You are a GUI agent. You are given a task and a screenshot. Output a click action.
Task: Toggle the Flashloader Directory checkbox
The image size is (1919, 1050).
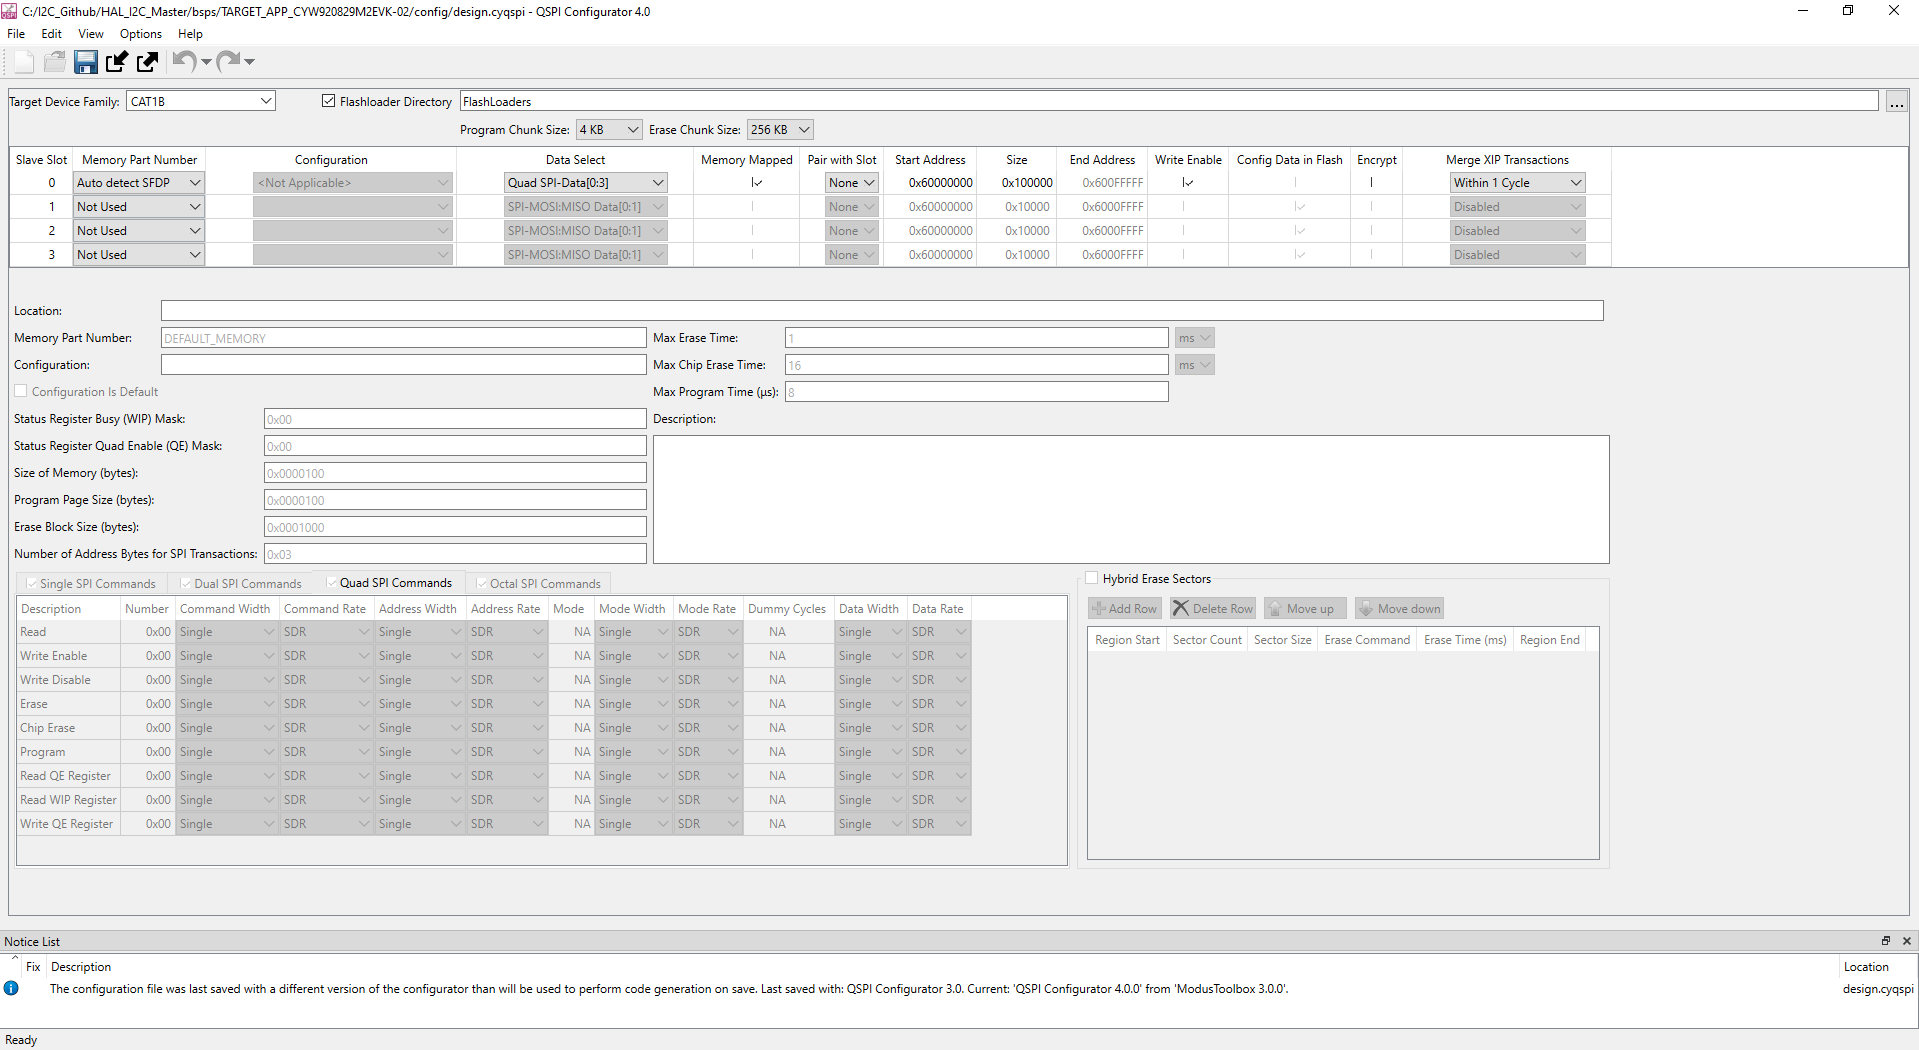(x=329, y=101)
